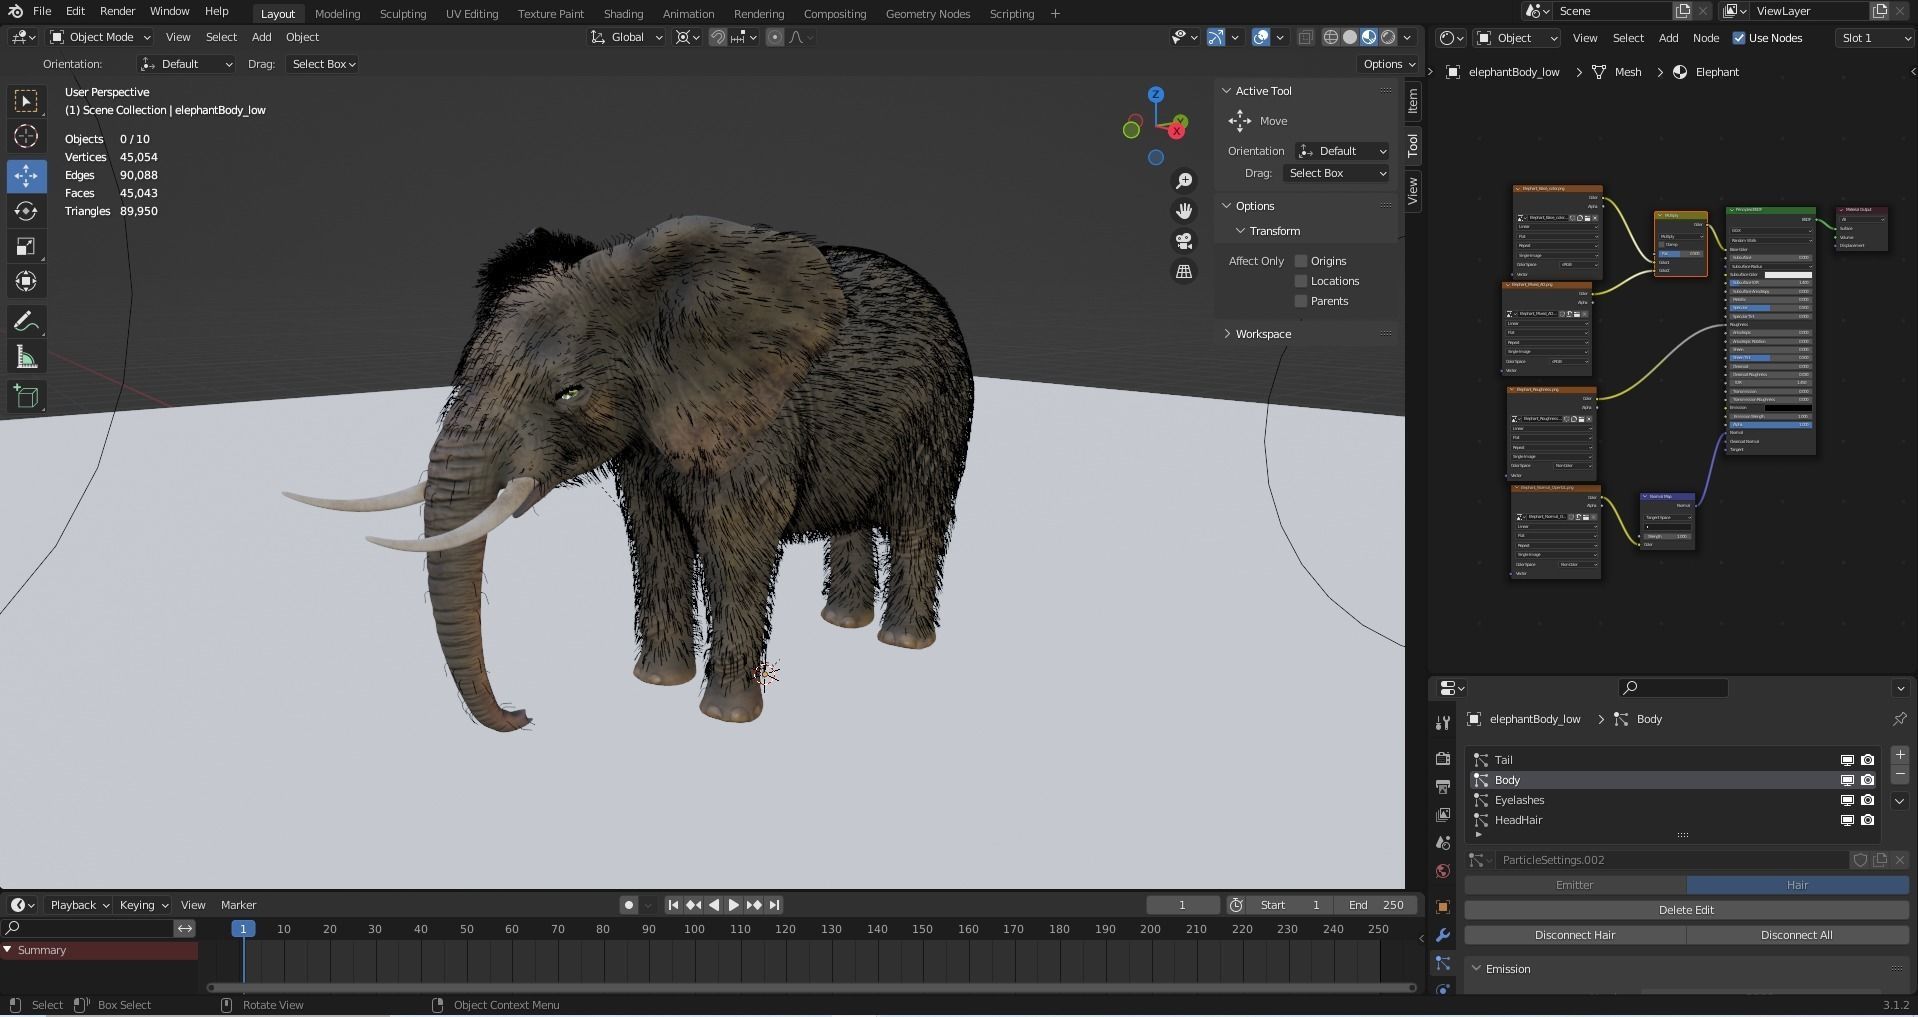Activate the Measure tool

click(x=26, y=357)
